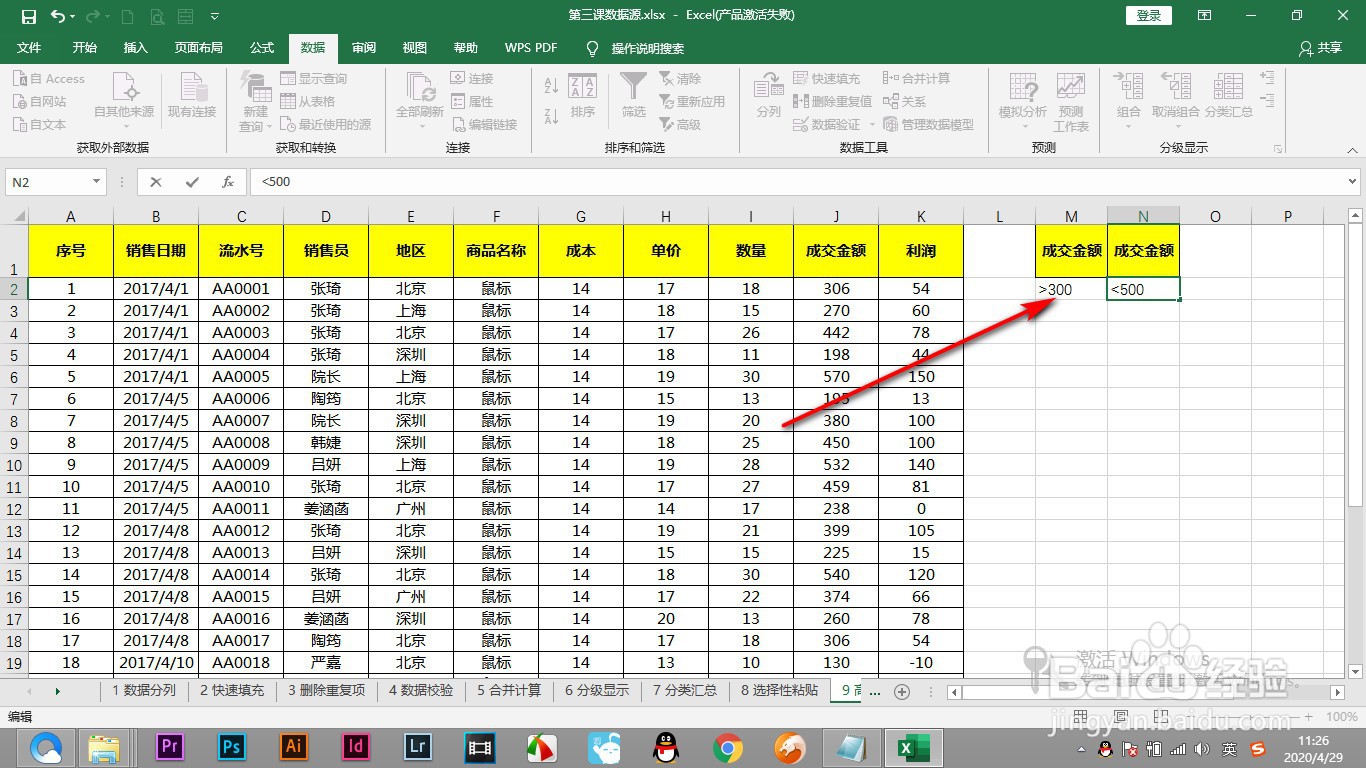Click the 登录 (Sign in) button

tap(1149, 15)
